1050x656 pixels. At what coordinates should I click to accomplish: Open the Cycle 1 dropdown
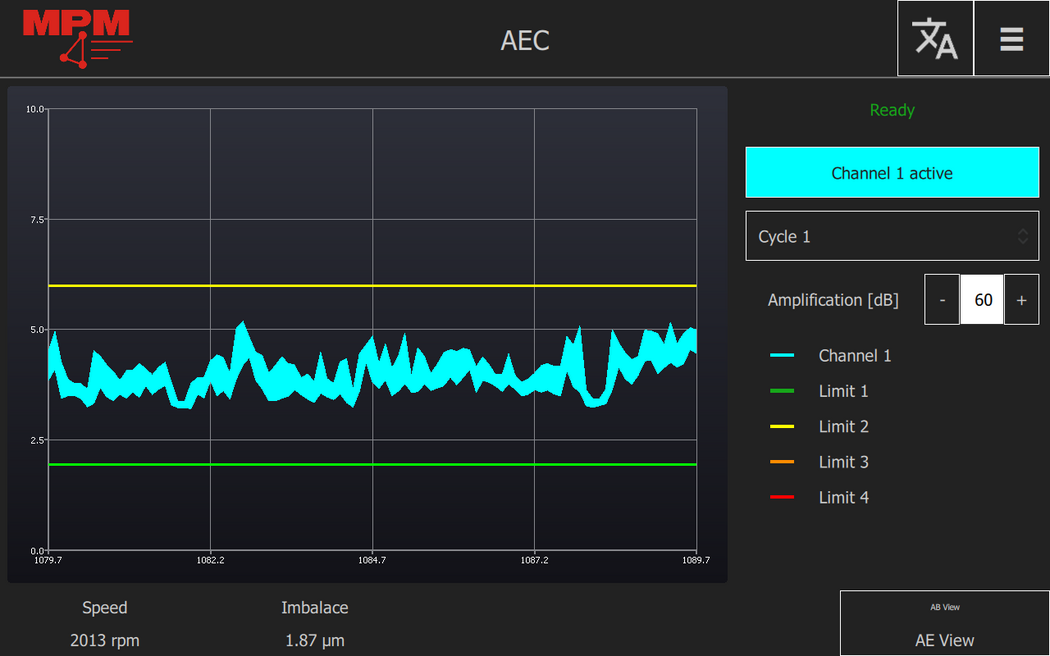880,237
